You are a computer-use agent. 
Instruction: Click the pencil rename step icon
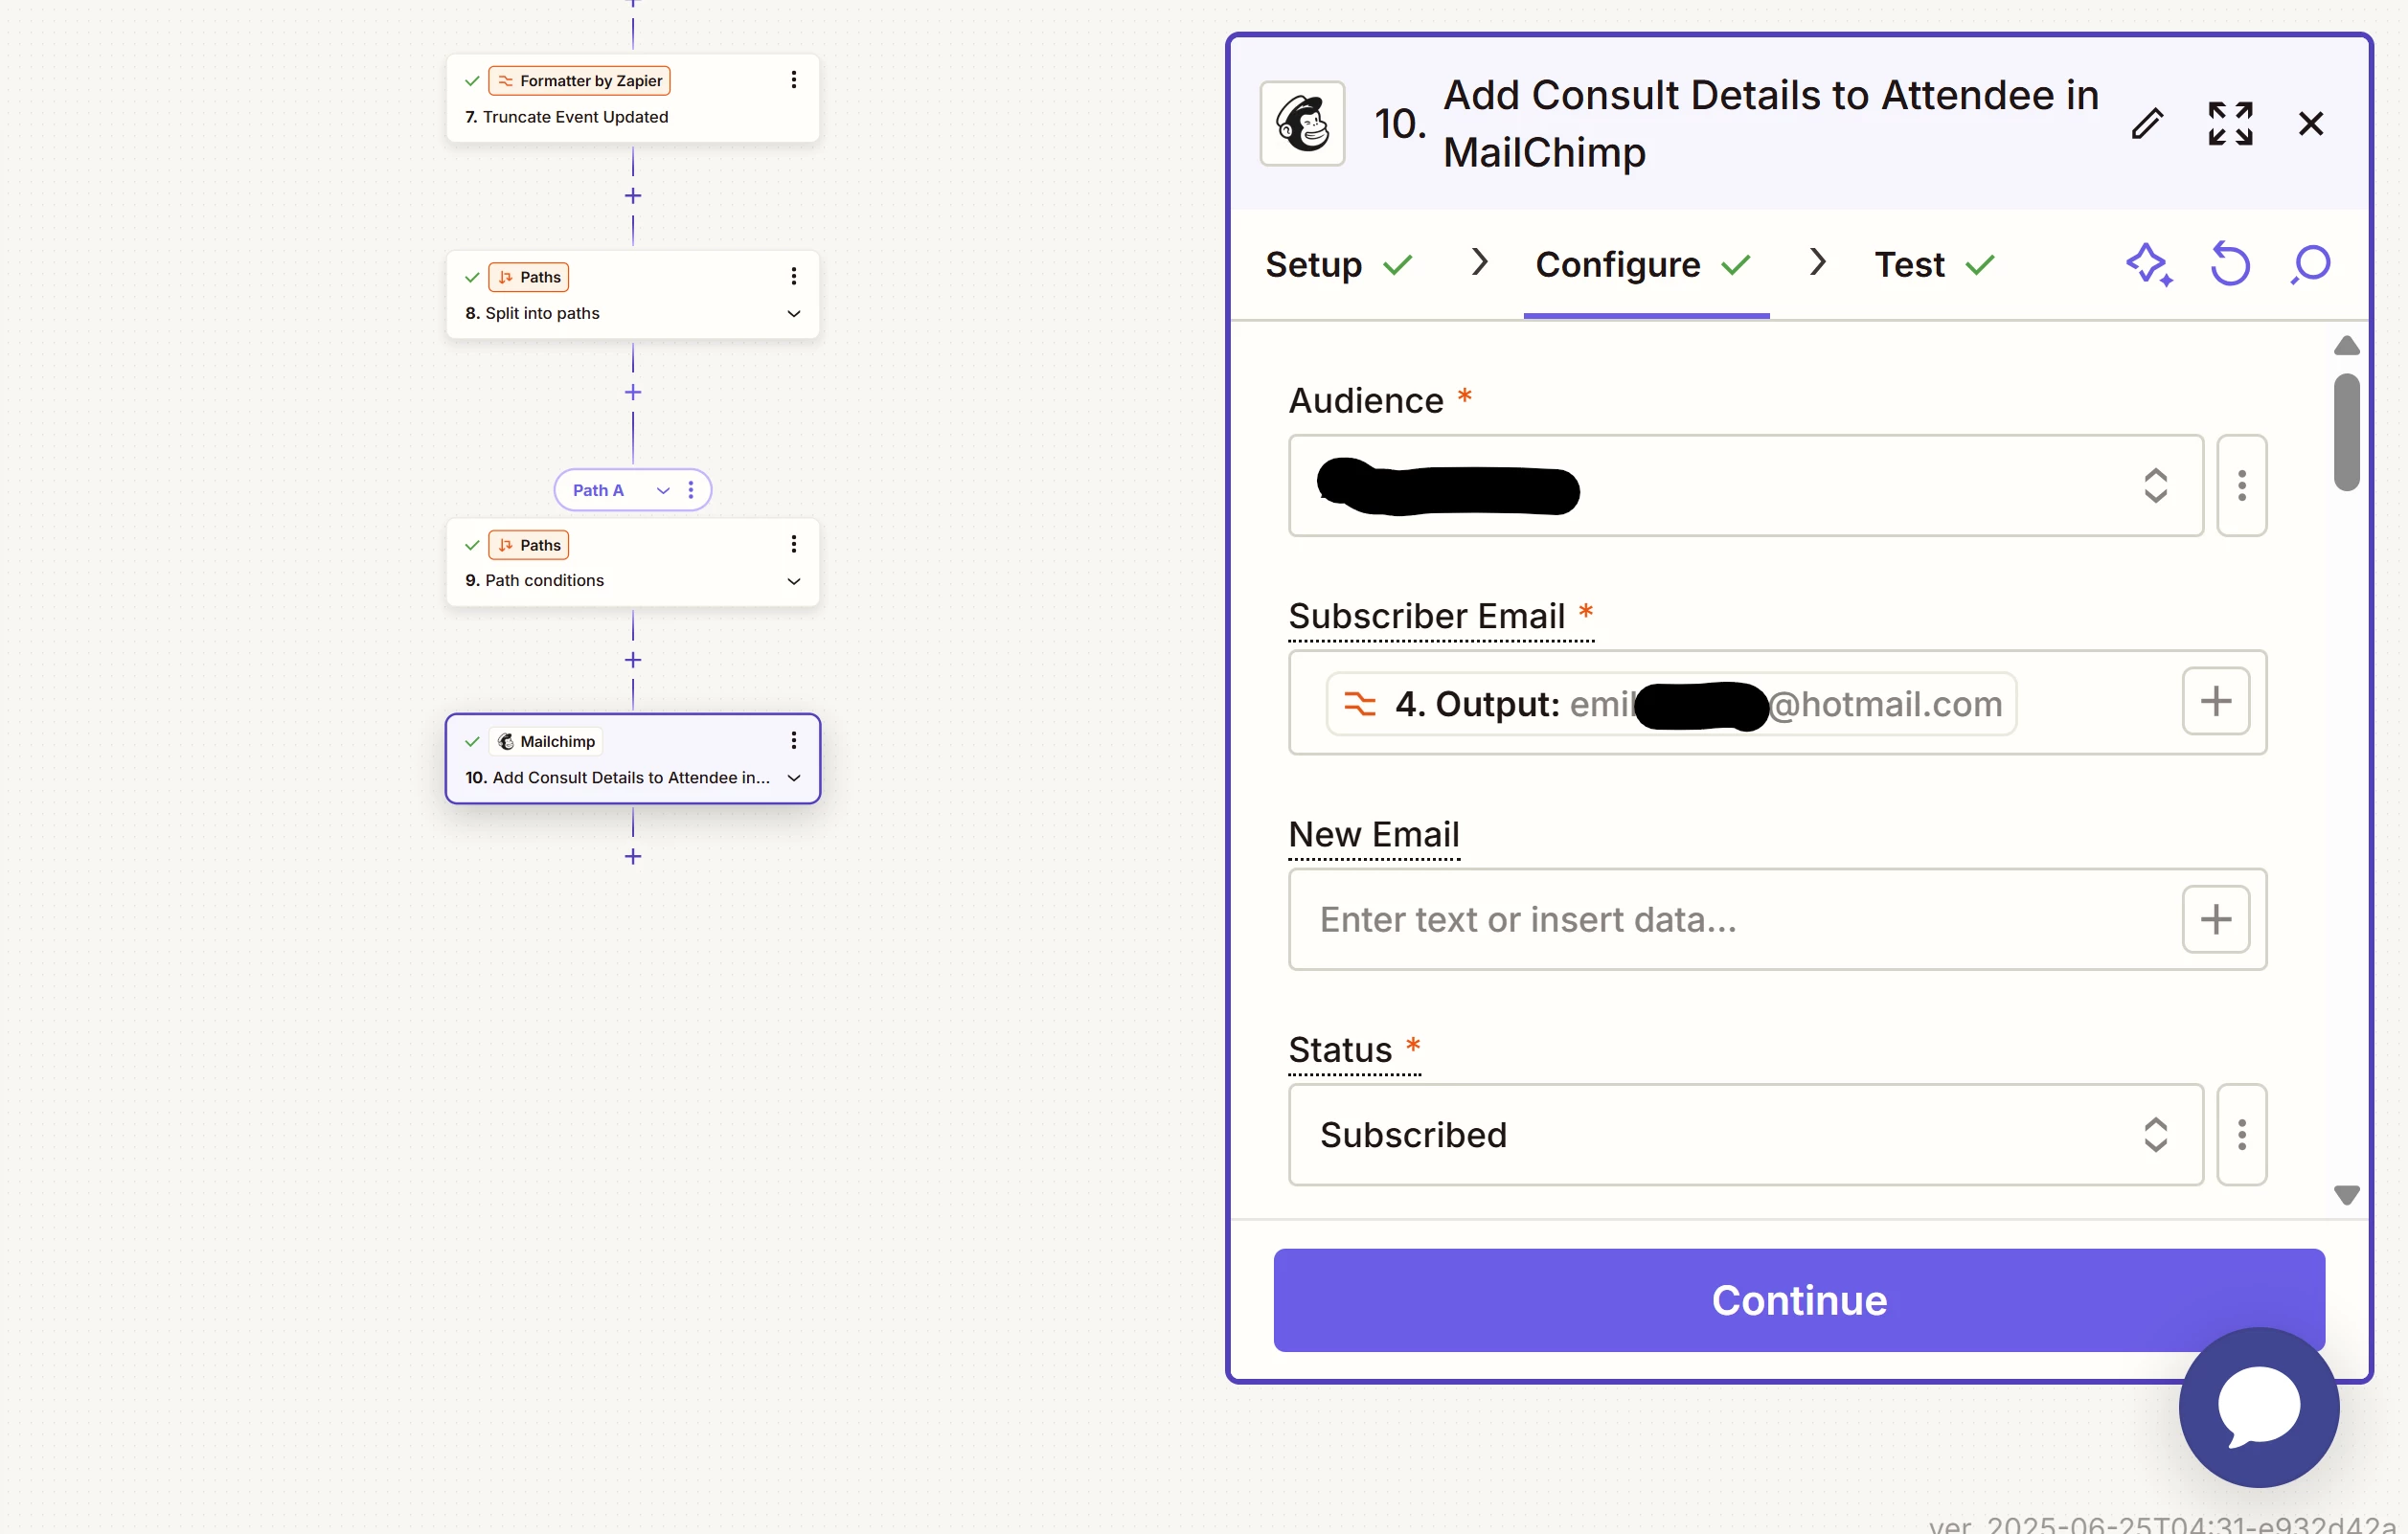(2147, 124)
